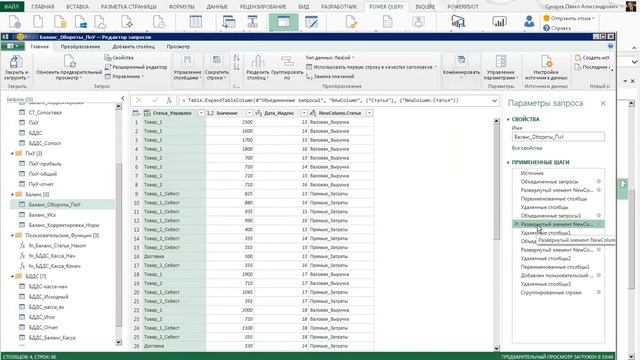The width and height of the screenshot is (640, 360).
Task: Open ФОРМУЛЫ tab in Excel ribbon
Action: point(181,7)
